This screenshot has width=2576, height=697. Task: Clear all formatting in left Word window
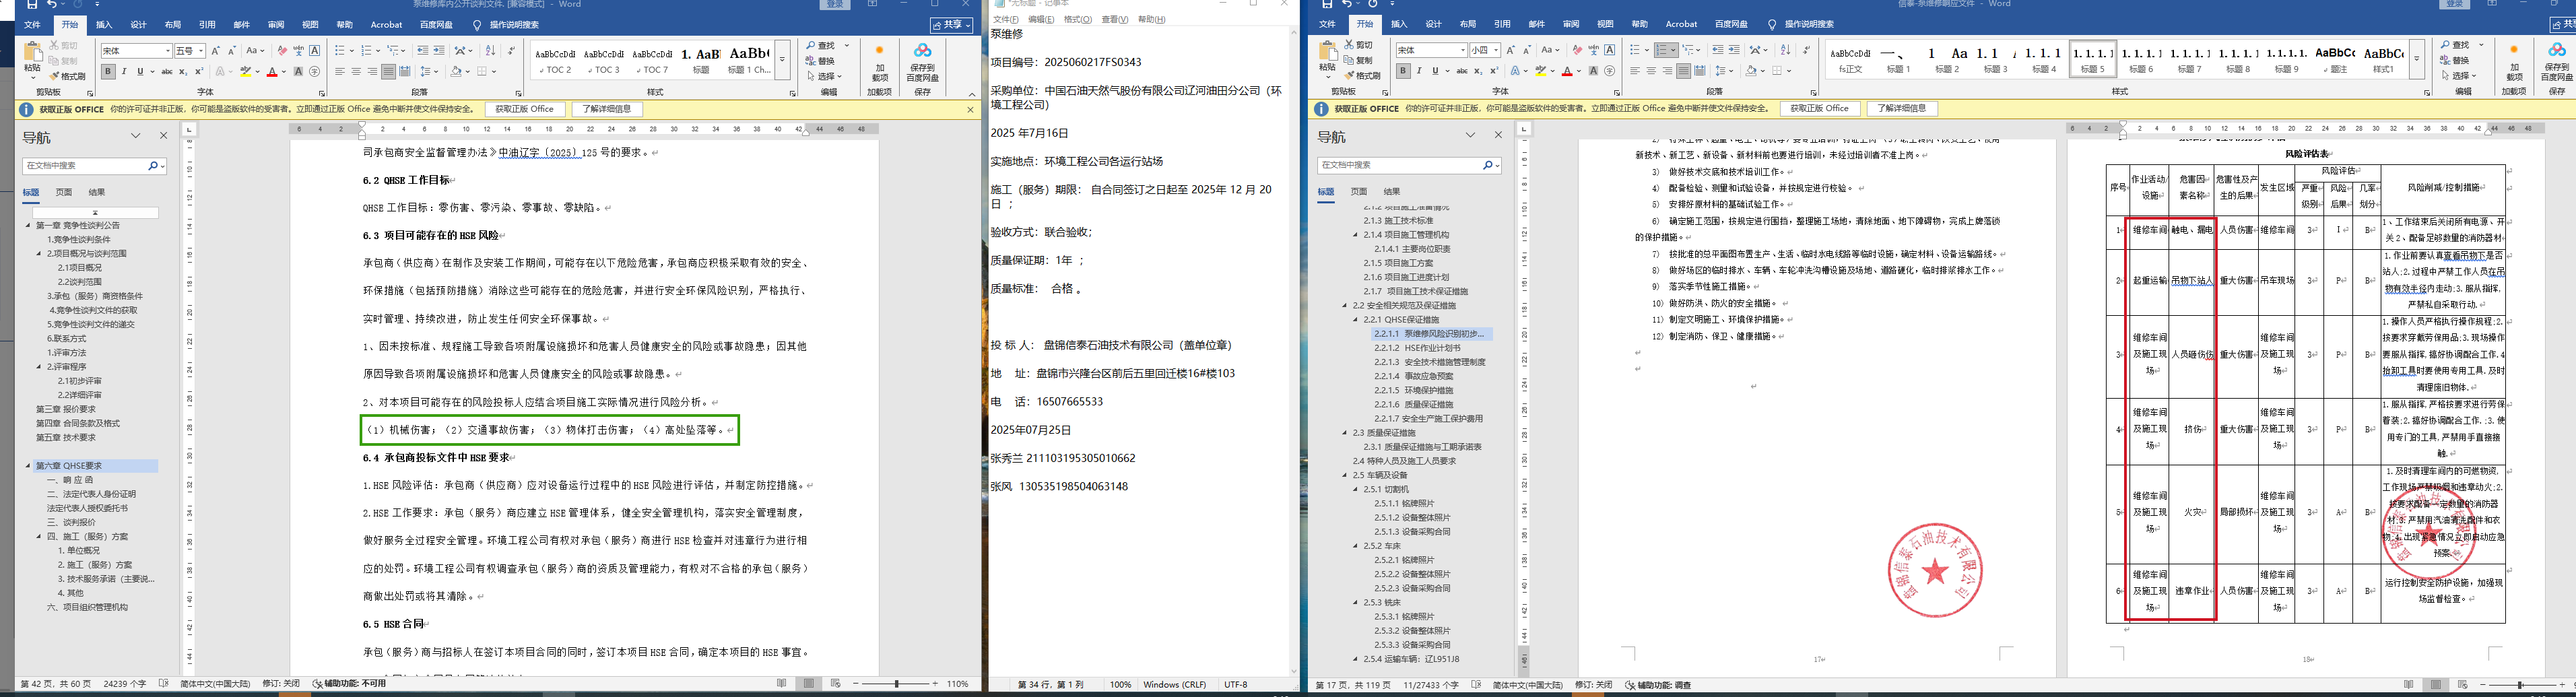pos(282,51)
